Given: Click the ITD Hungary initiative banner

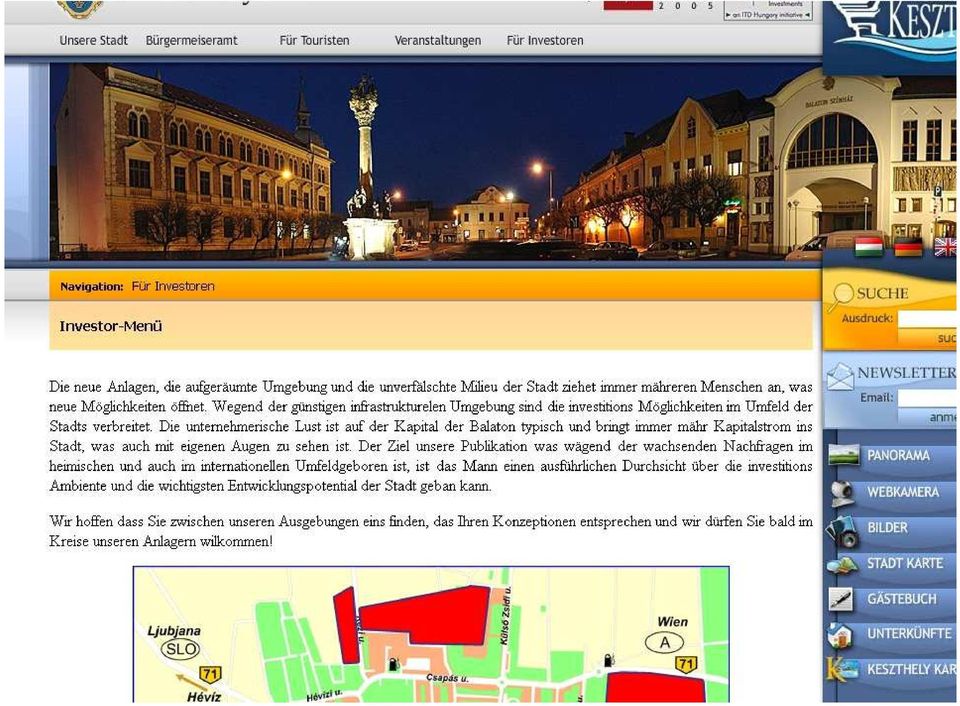Looking at the screenshot, I should pos(768,10).
